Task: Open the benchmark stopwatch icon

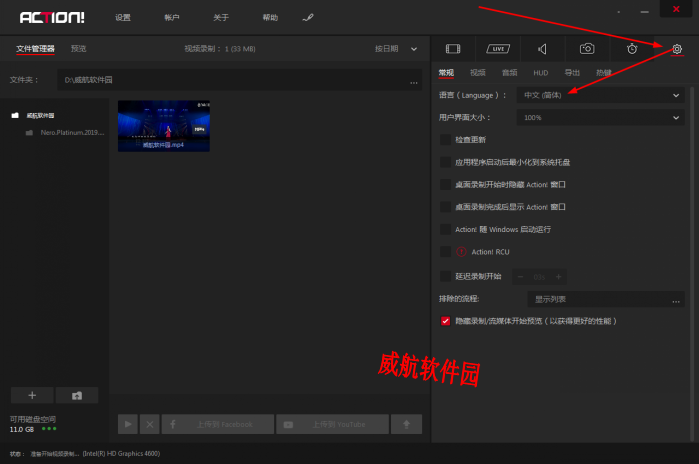Action: click(632, 48)
